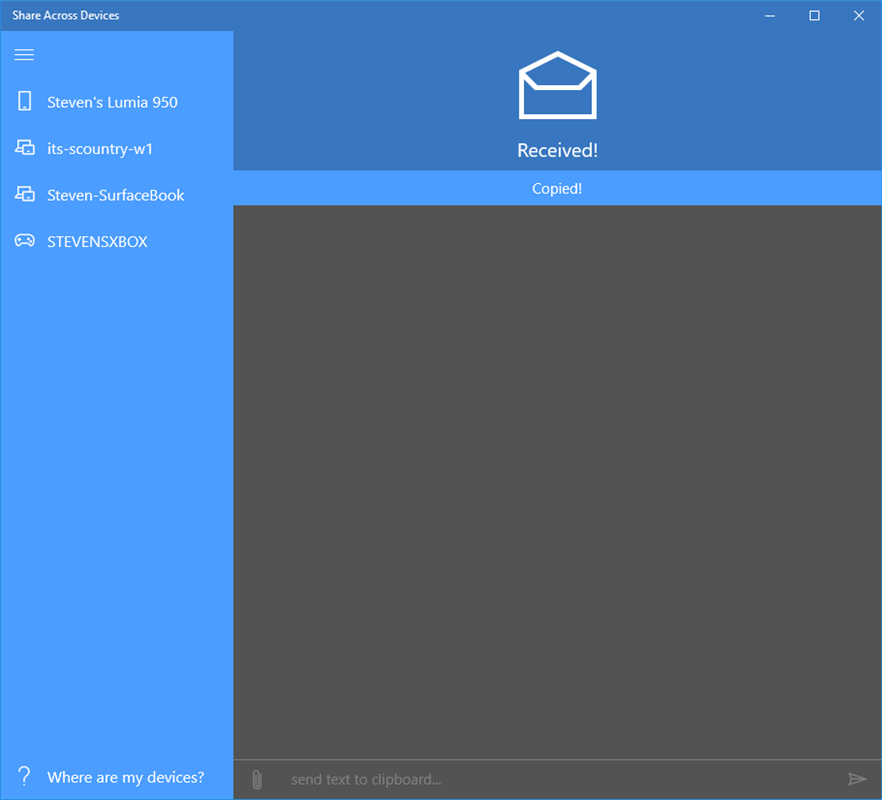The image size is (882, 800).
Task: Choose Steven-SurfaceBook as the target device
Action: tap(117, 194)
